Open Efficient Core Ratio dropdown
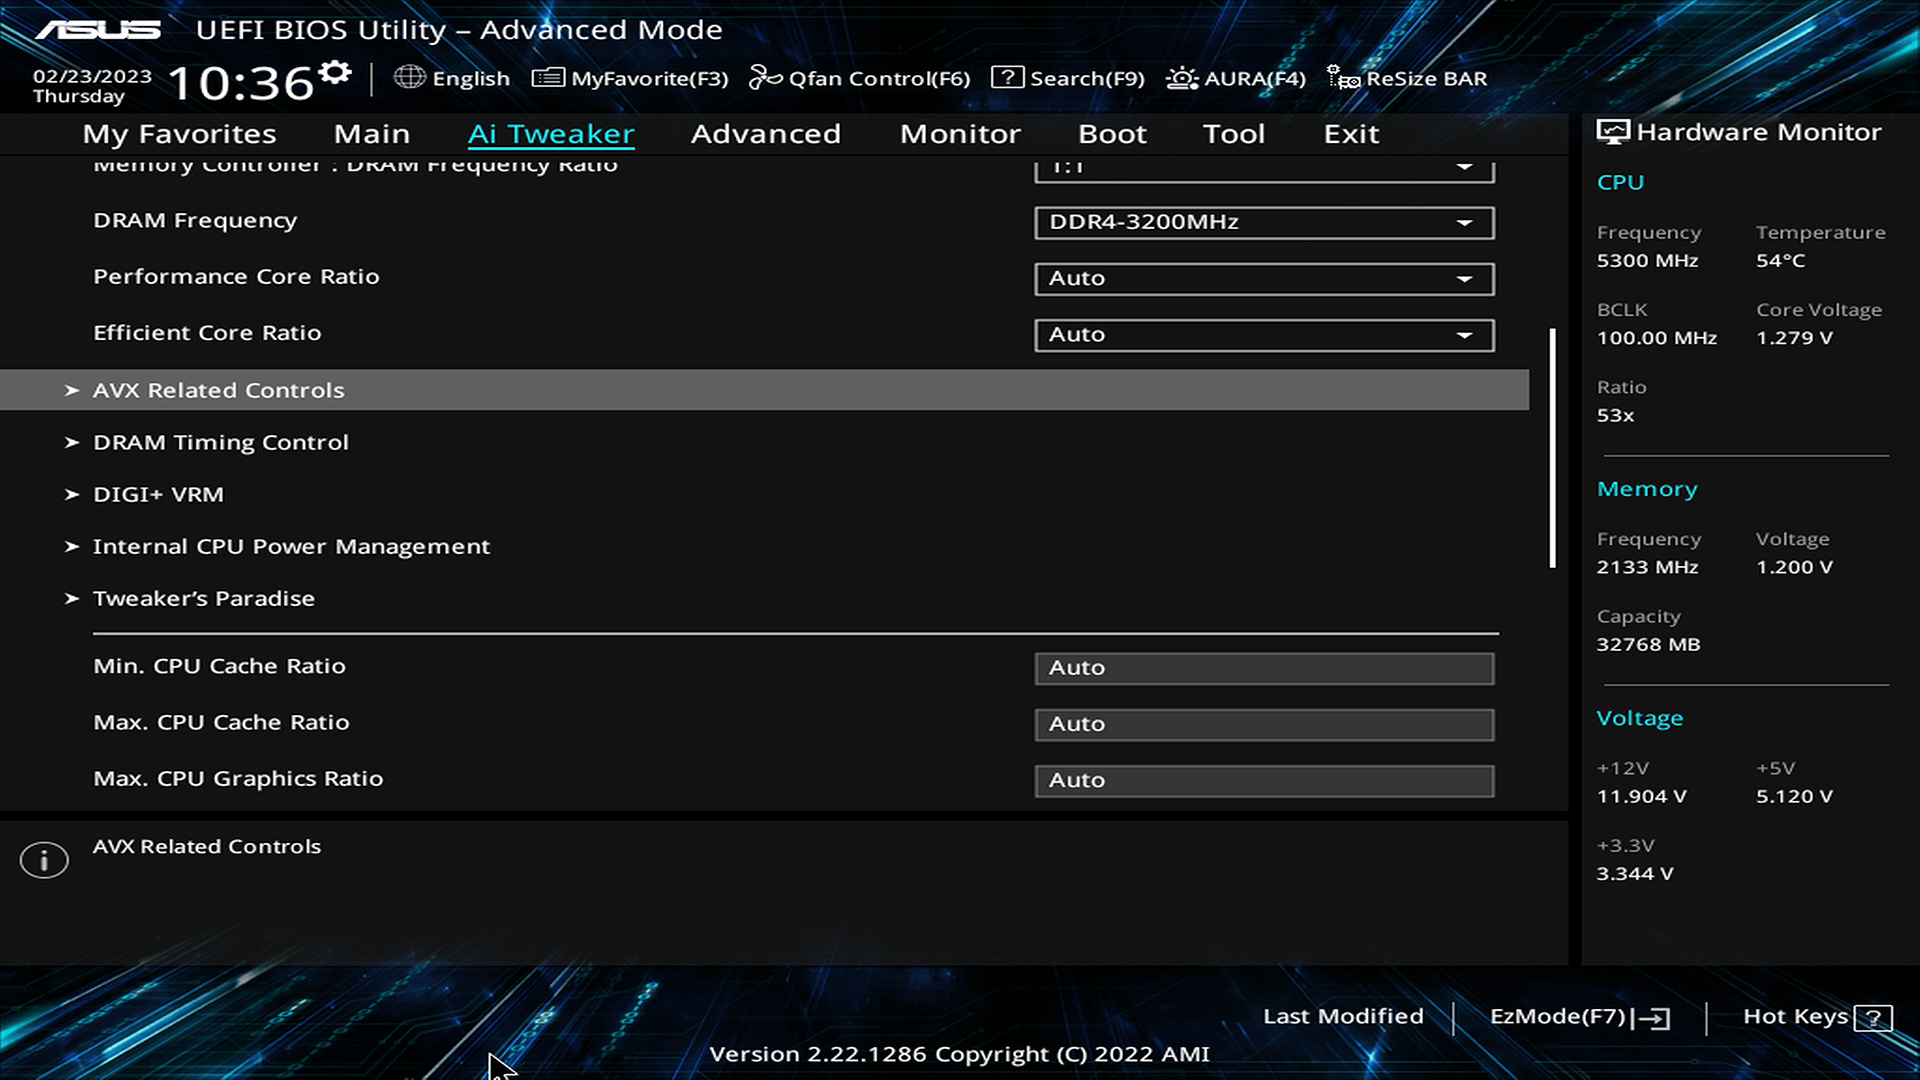The width and height of the screenshot is (1920, 1080). [x=1264, y=335]
